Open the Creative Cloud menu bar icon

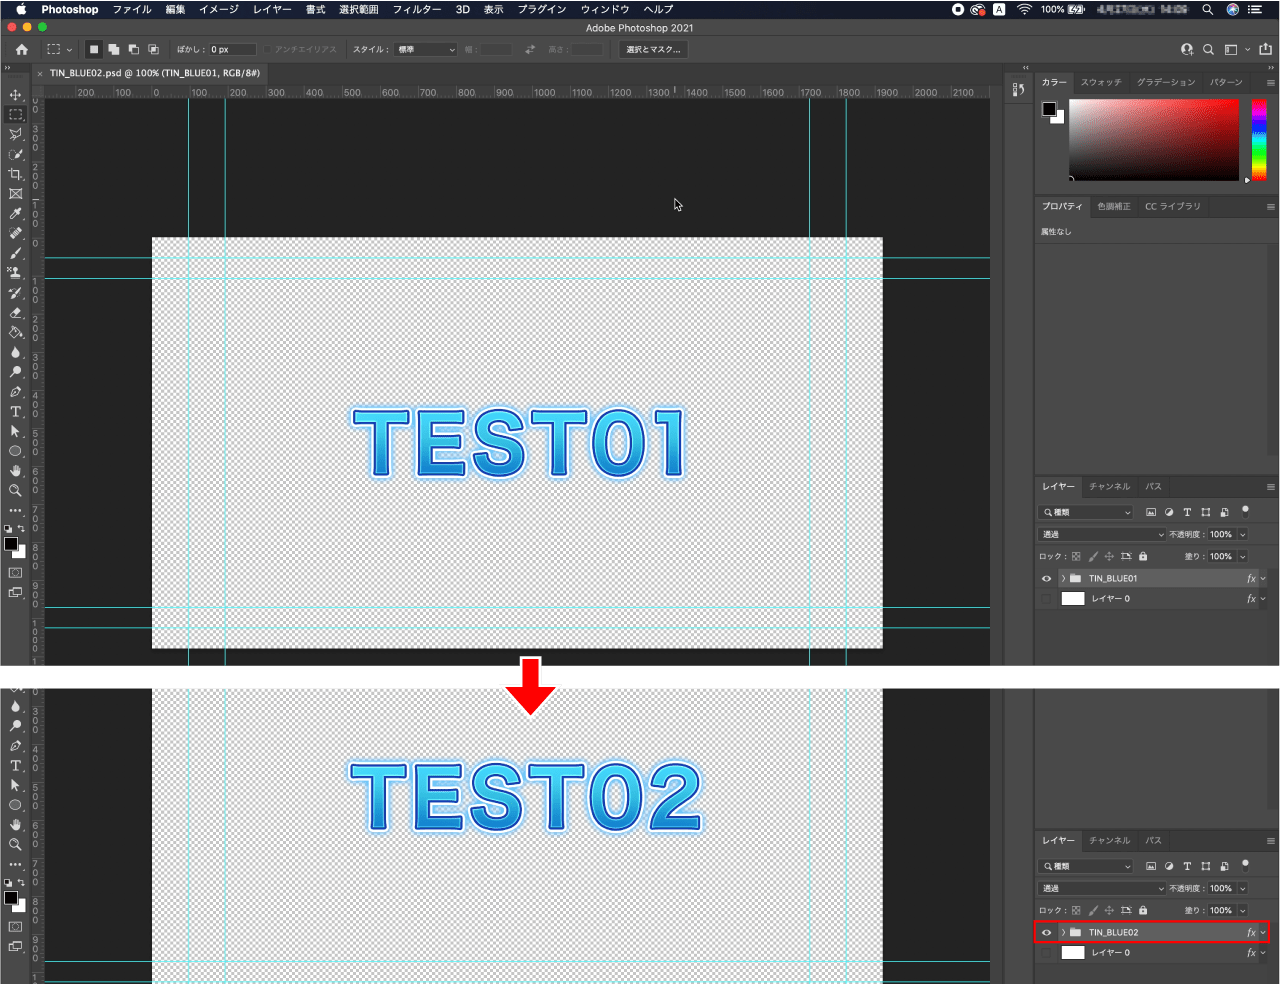(x=978, y=9)
